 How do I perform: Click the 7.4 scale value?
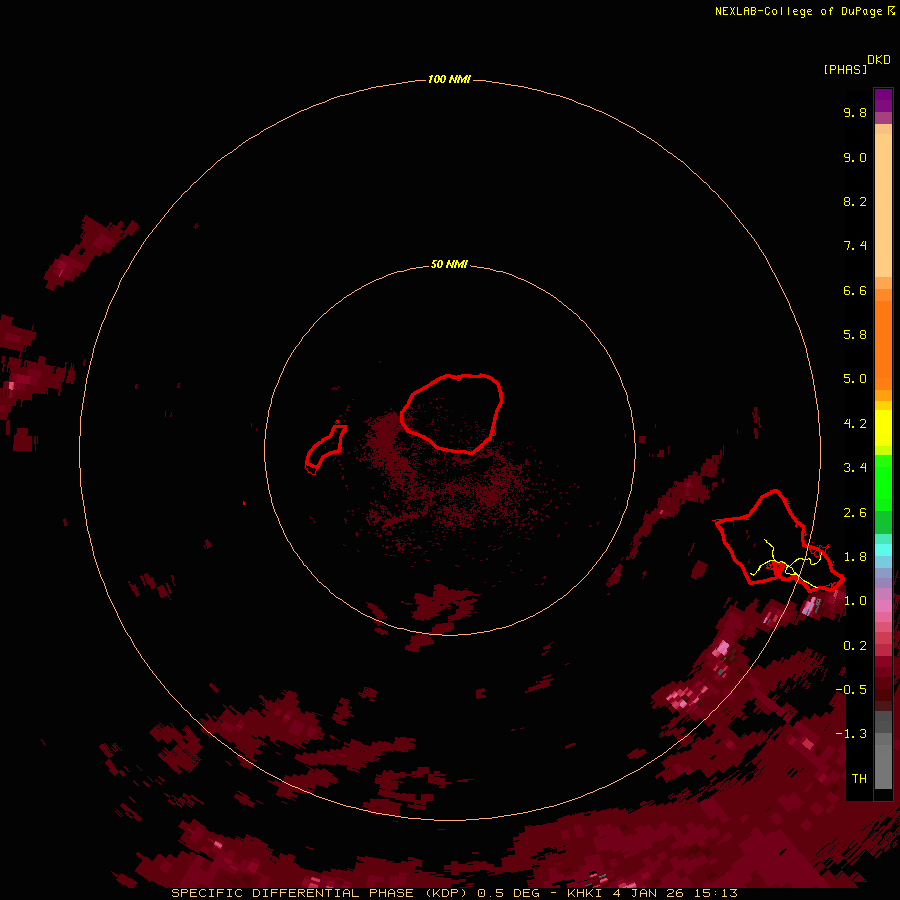855,246
